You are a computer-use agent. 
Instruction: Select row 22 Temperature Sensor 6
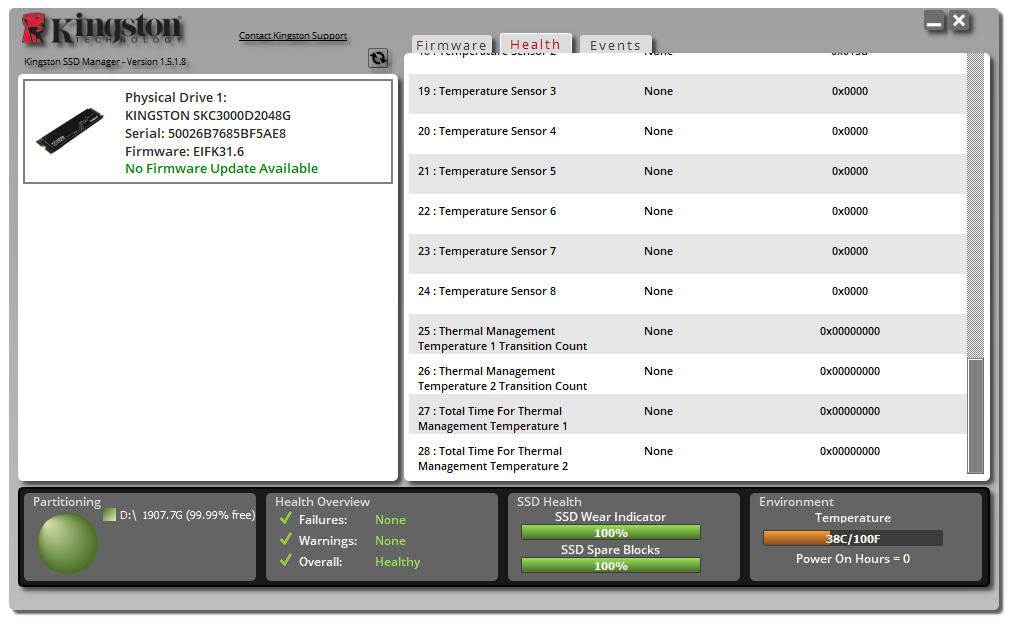pyautogui.click(x=687, y=212)
